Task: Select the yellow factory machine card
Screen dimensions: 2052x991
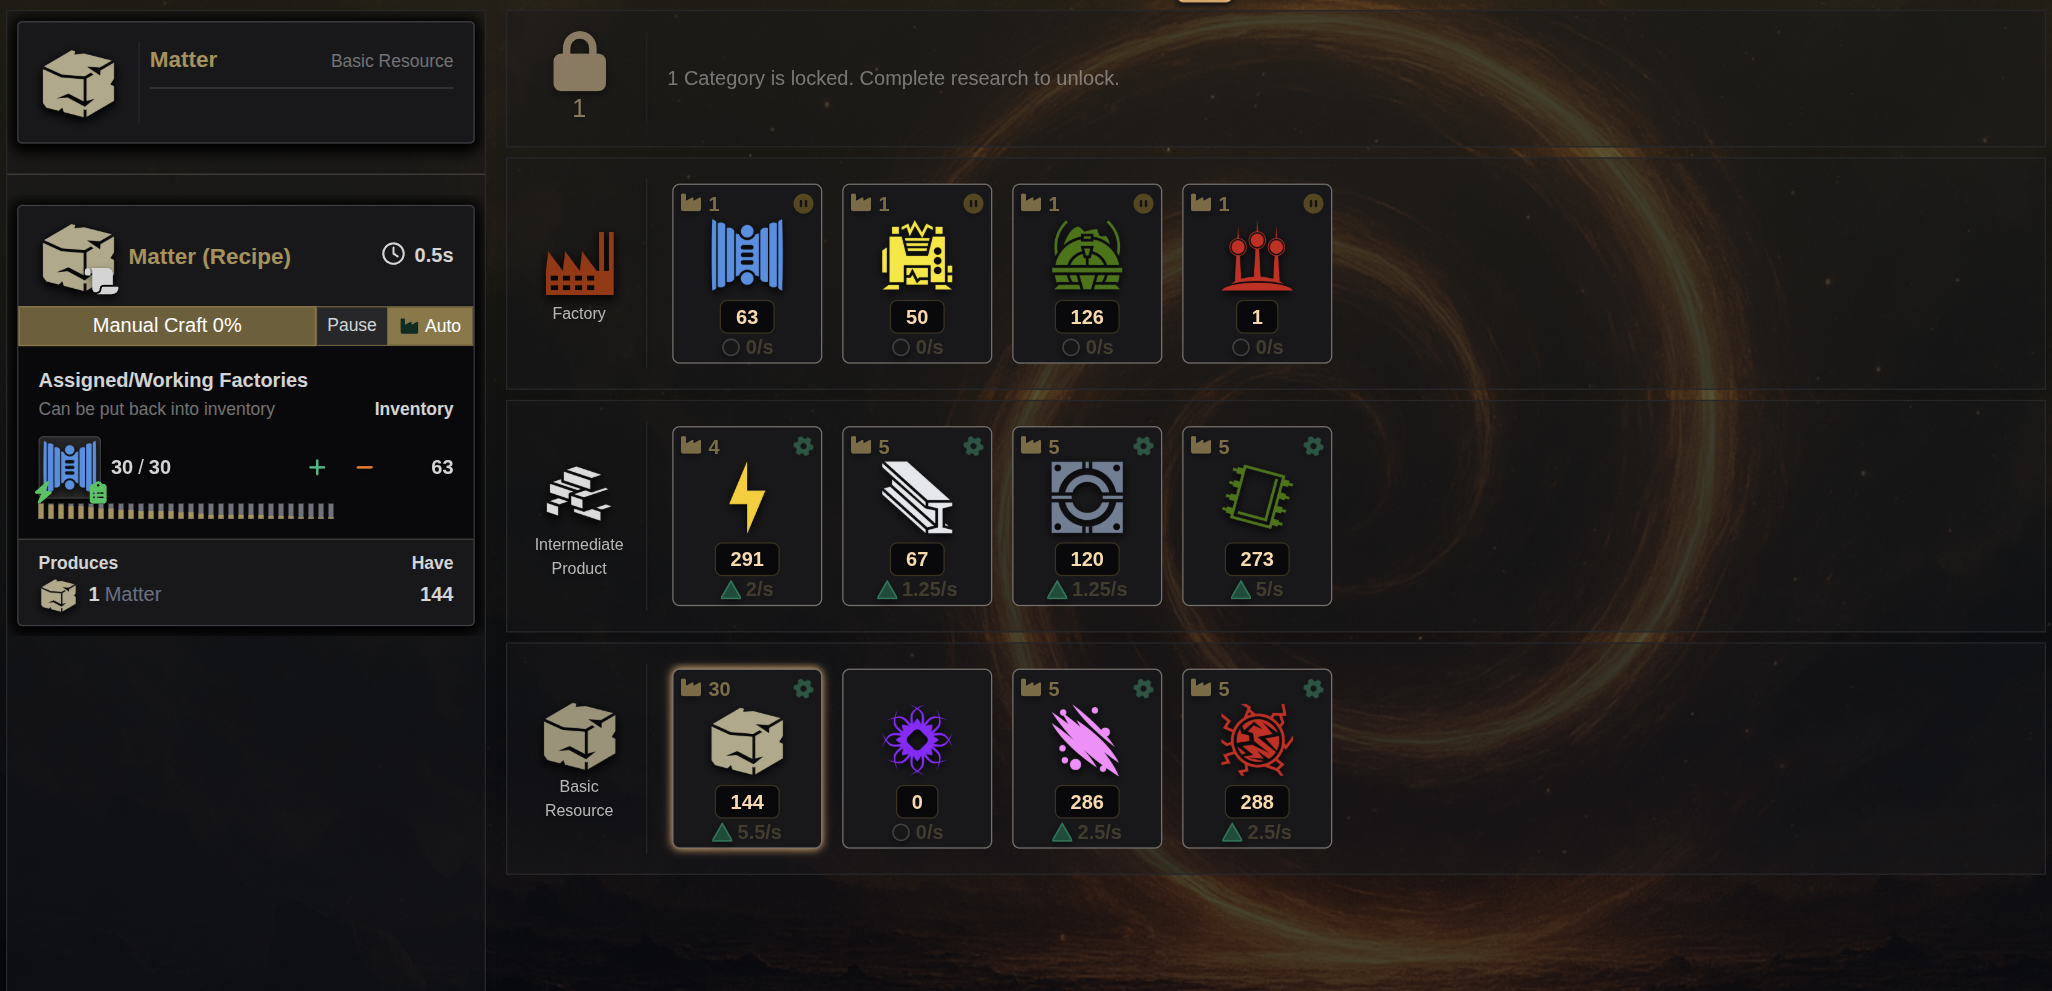Action: 917,273
